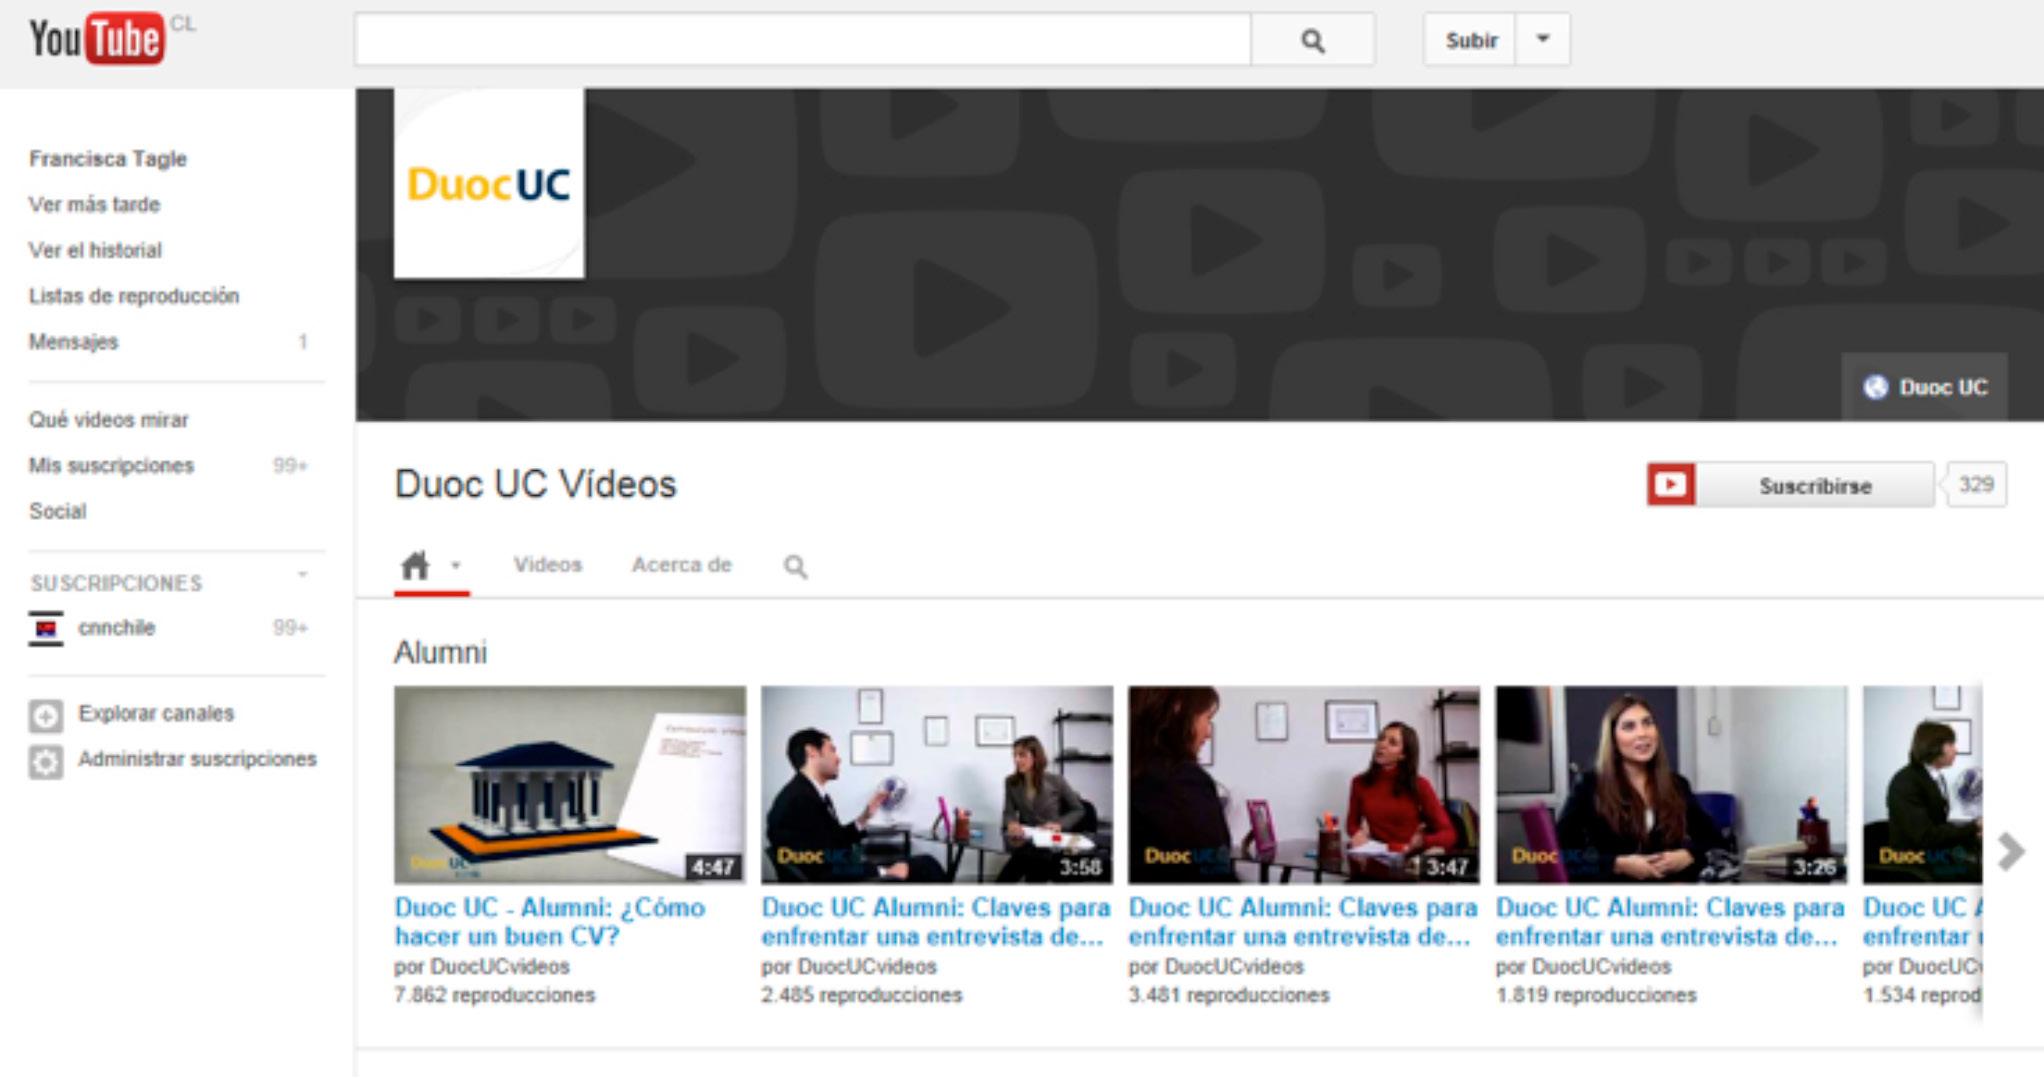Viewport: 2044px width, 1078px height.
Task: Click the search magnifier button
Action: (x=1312, y=40)
